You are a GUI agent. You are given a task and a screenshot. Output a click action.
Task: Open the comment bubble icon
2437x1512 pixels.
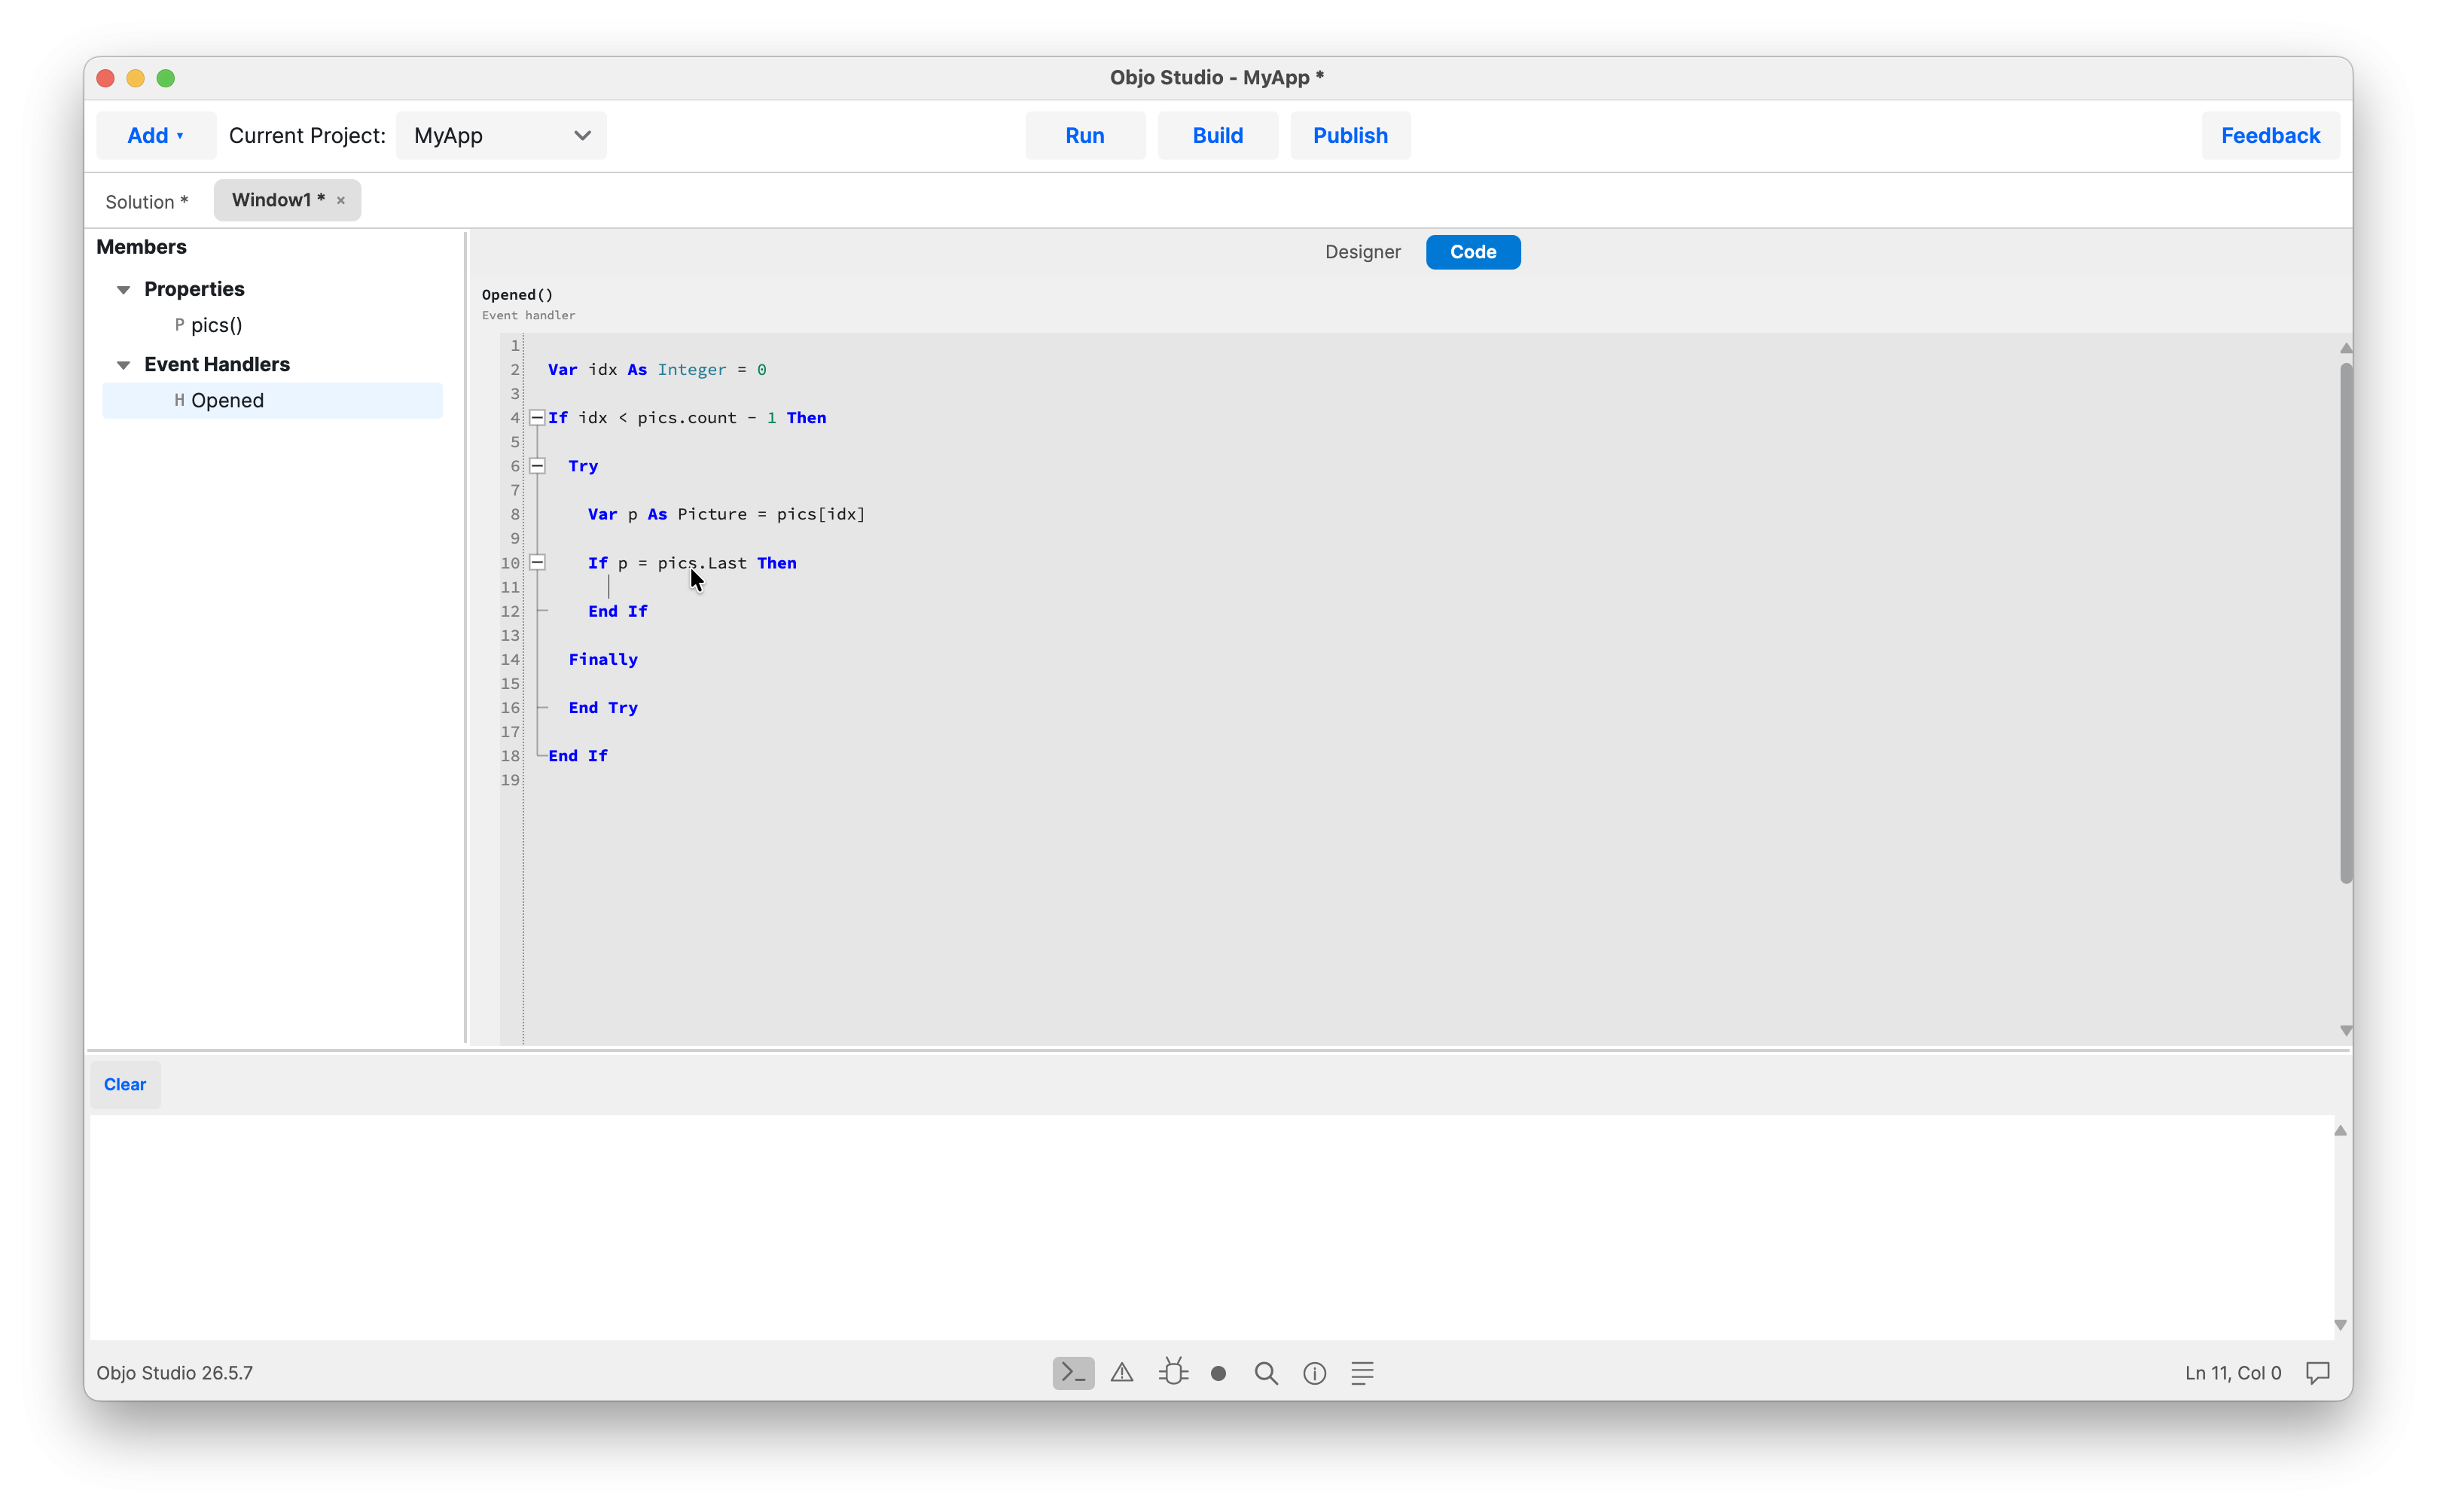[x=2317, y=1372]
